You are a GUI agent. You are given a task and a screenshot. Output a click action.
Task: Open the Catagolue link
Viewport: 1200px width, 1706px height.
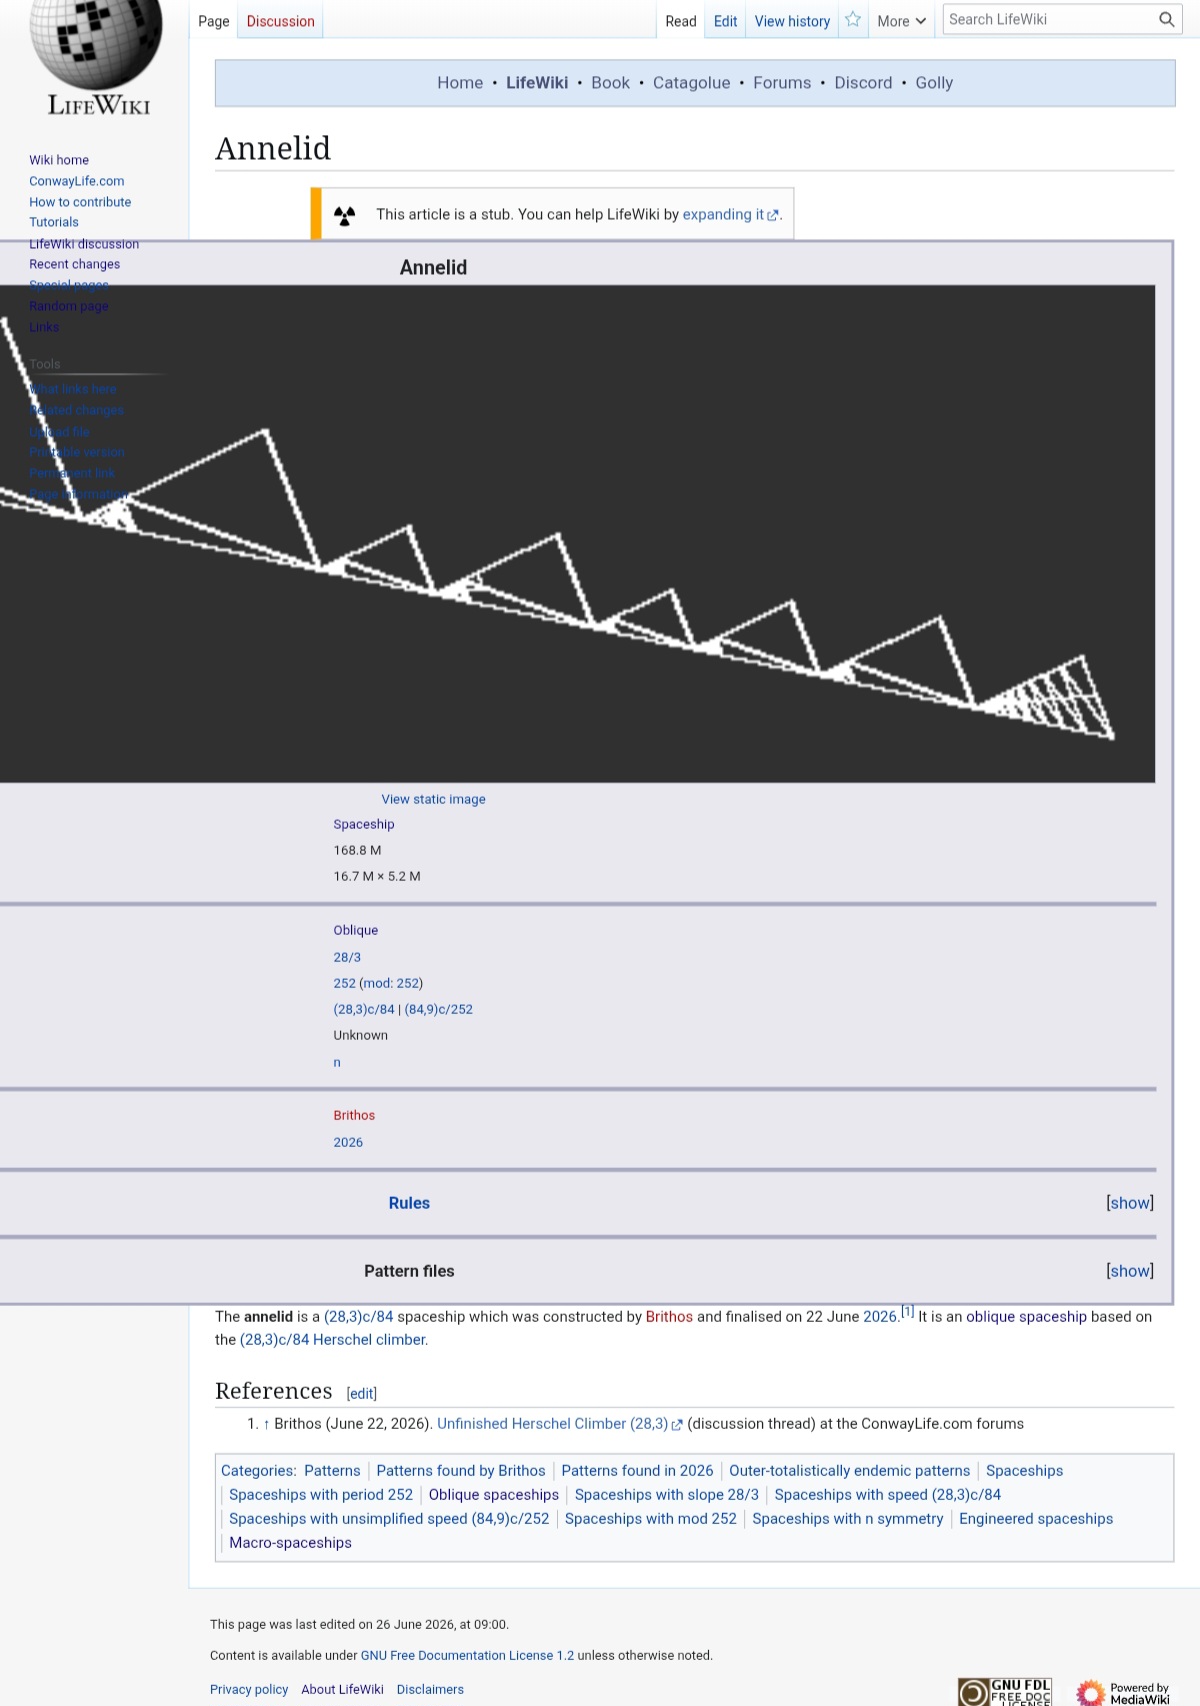click(x=692, y=83)
